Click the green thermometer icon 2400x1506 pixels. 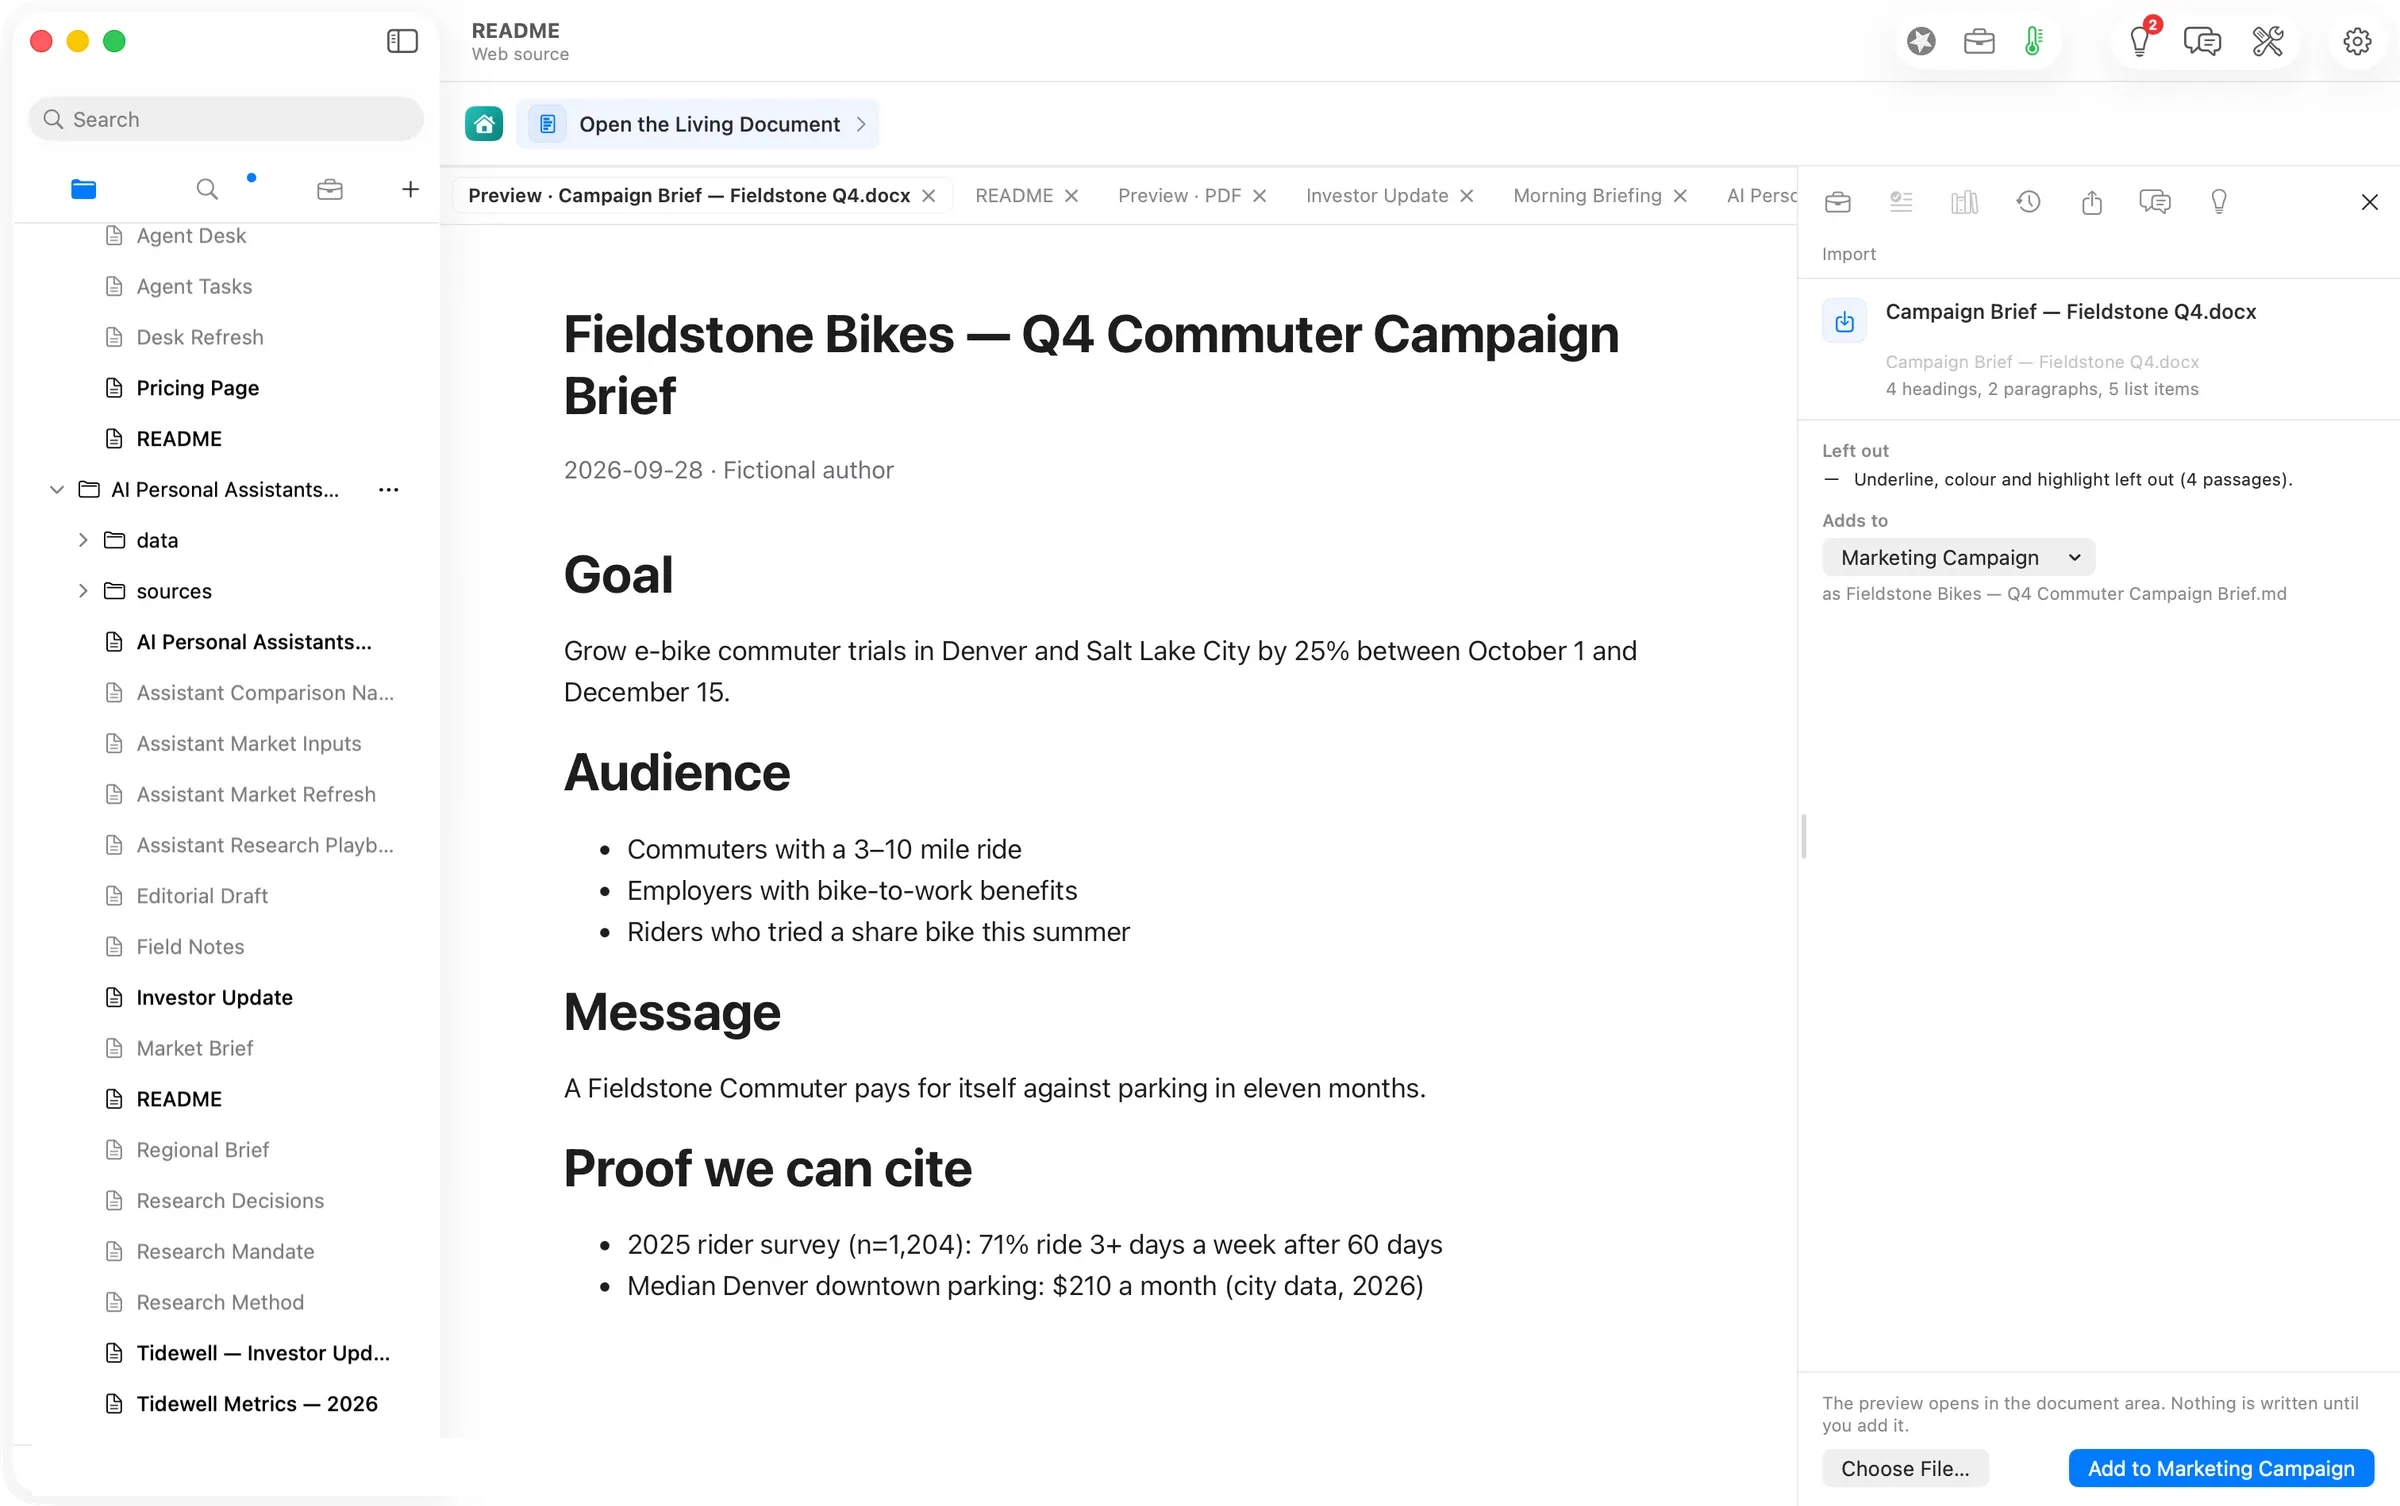point(2033,41)
